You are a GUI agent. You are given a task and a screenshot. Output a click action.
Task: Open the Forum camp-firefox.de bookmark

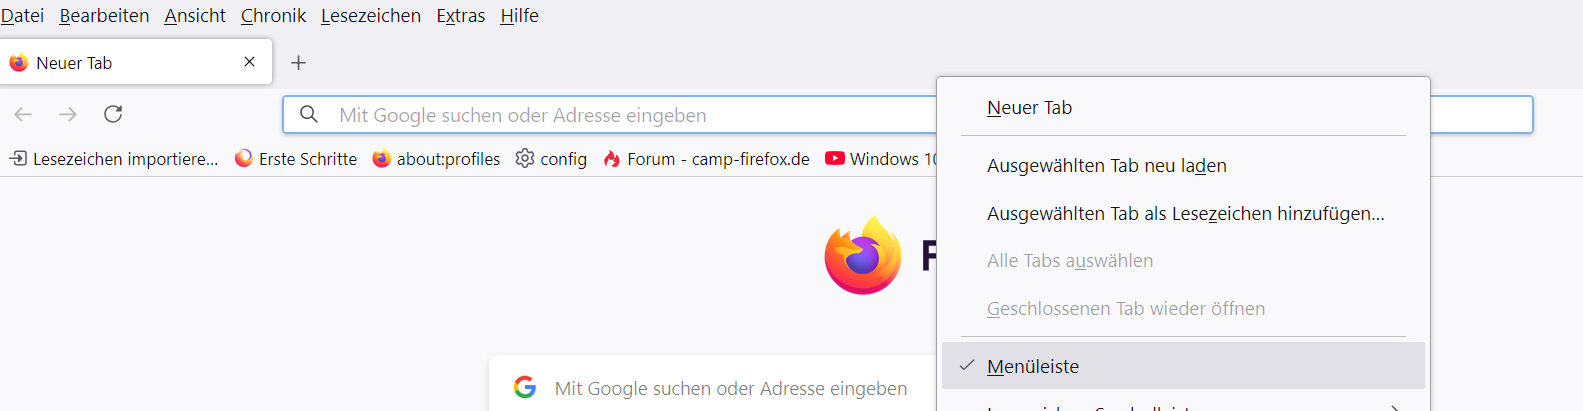click(707, 159)
